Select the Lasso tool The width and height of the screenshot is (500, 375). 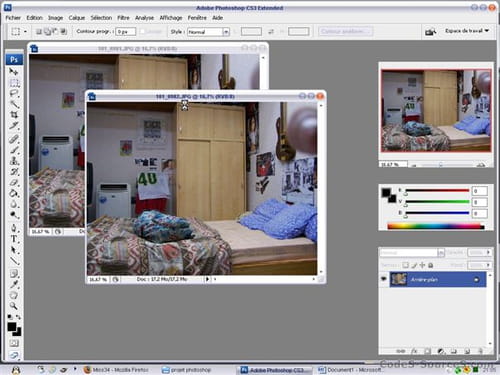(x=14, y=94)
